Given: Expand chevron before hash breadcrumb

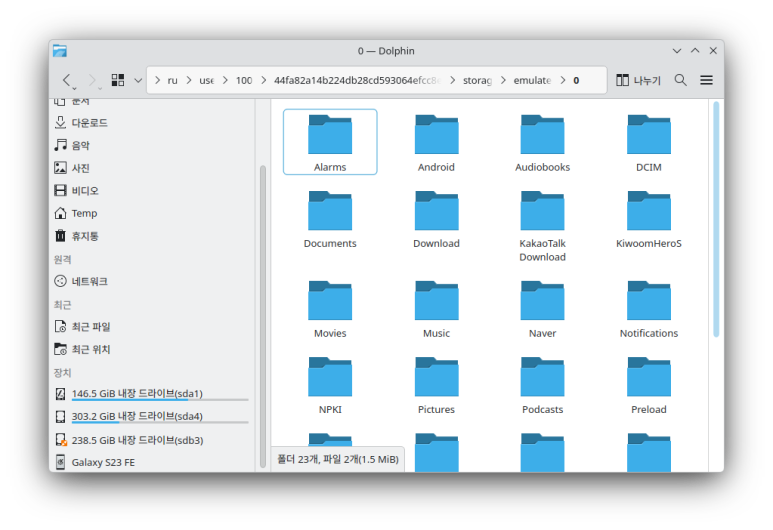Looking at the screenshot, I should tap(263, 80).
